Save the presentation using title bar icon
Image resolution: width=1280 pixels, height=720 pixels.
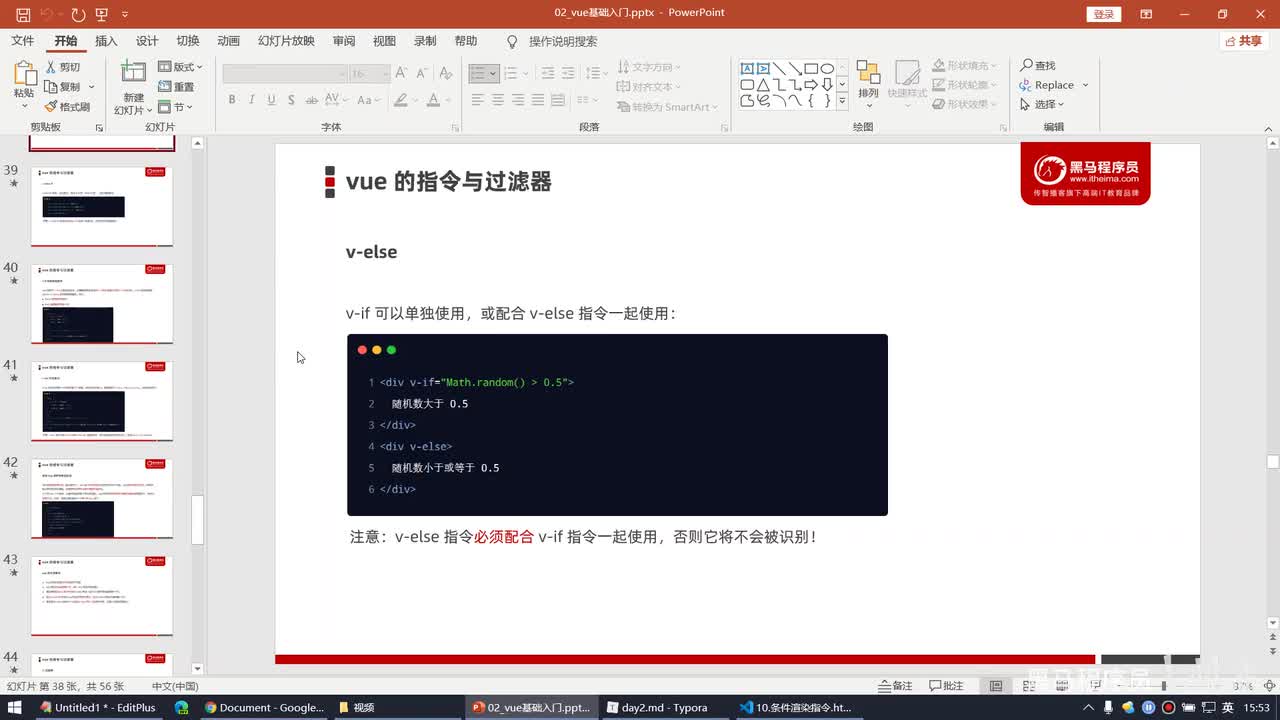(23, 14)
